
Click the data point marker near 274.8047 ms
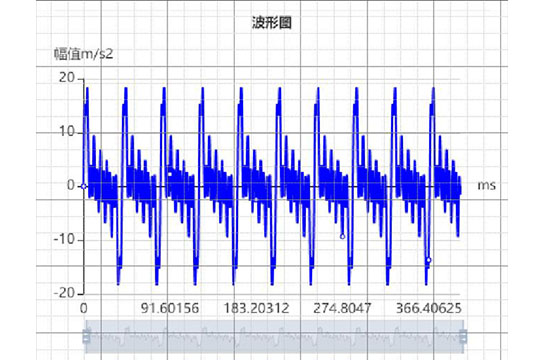point(342,237)
